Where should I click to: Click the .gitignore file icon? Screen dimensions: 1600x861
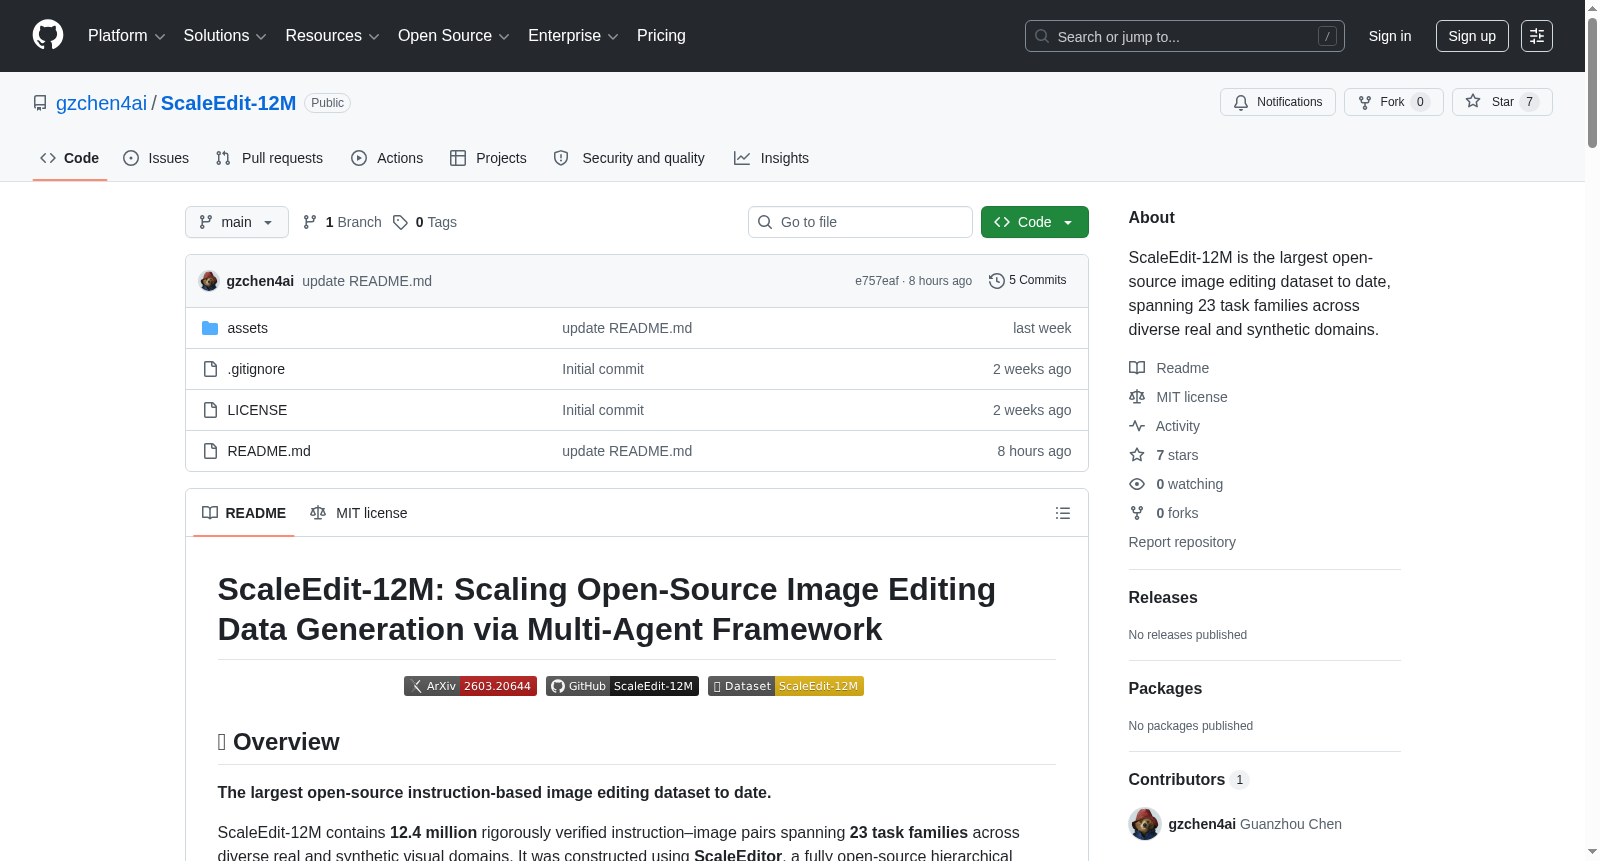210,369
